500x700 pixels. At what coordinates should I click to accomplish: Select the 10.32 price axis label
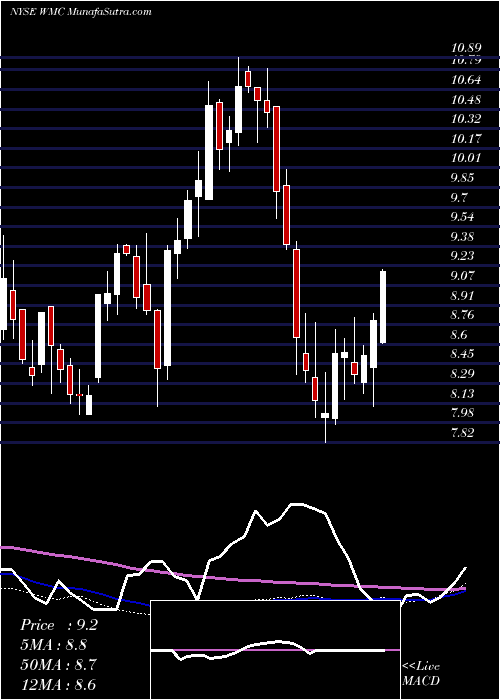[466, 119]
